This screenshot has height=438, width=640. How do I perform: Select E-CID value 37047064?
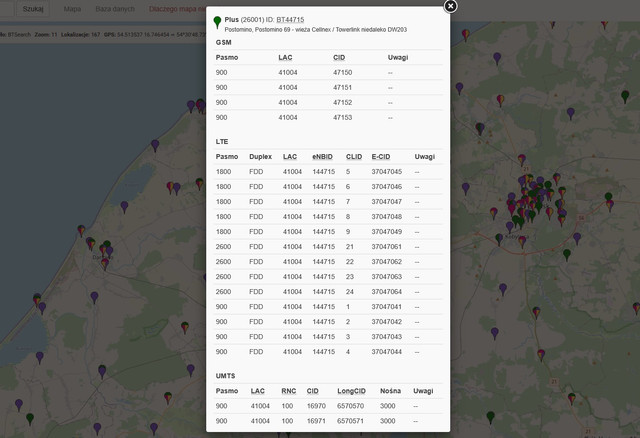[387, 292]
